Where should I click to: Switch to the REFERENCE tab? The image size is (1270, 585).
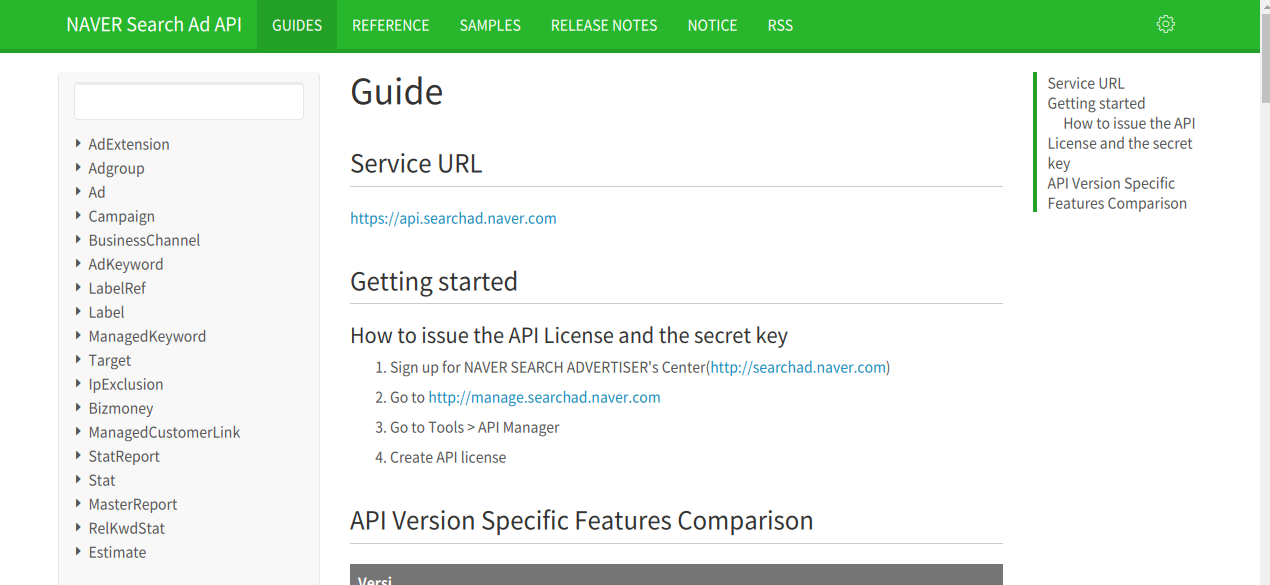[x=391, y=25]
